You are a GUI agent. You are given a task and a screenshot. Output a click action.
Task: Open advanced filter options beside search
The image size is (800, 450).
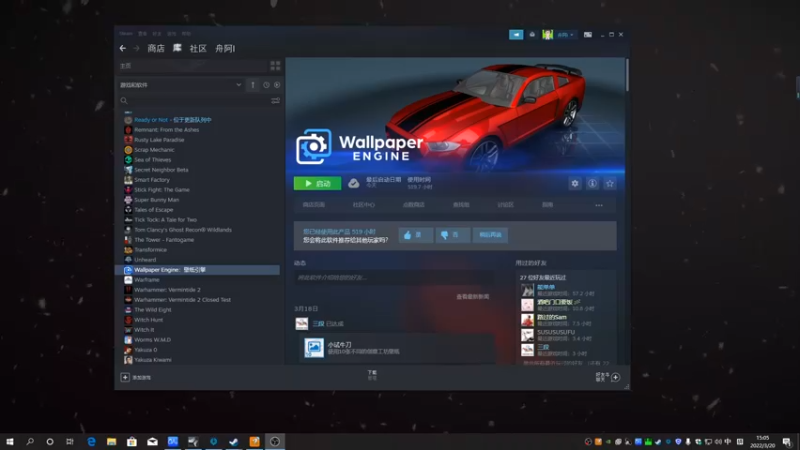point(276,101)
